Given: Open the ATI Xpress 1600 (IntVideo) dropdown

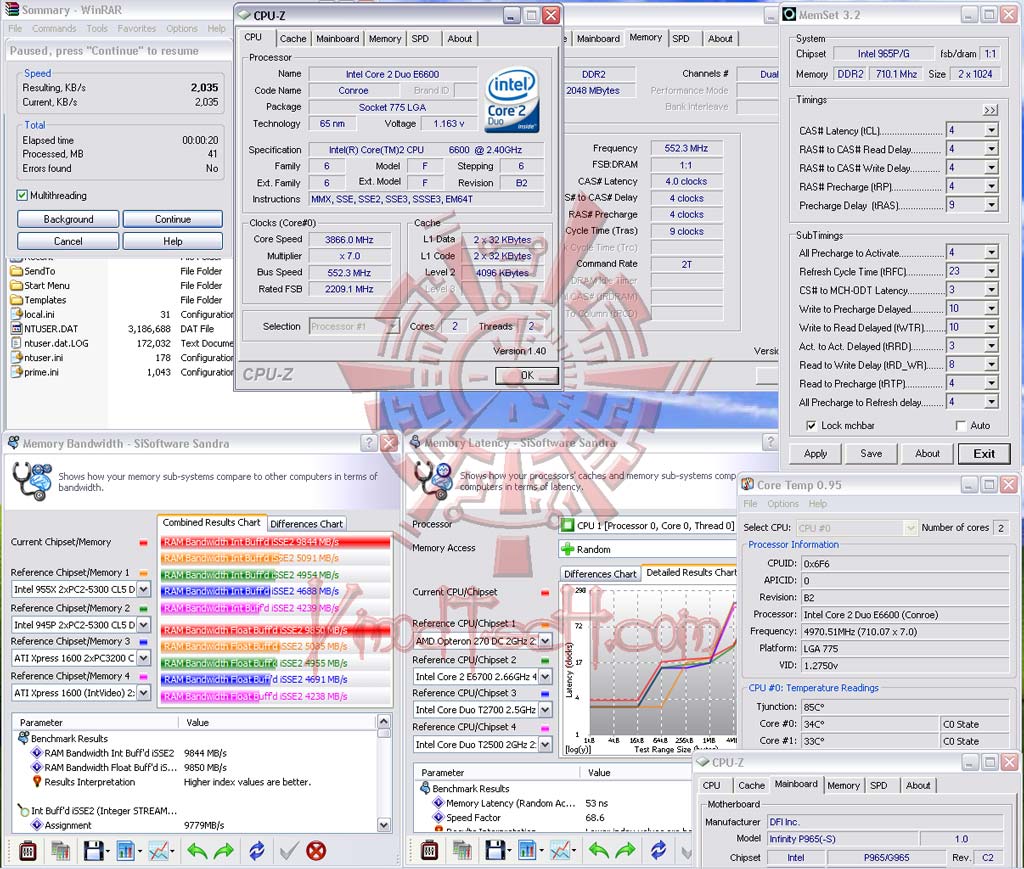Looking at the screenshot, I should (x=144, y=693).
